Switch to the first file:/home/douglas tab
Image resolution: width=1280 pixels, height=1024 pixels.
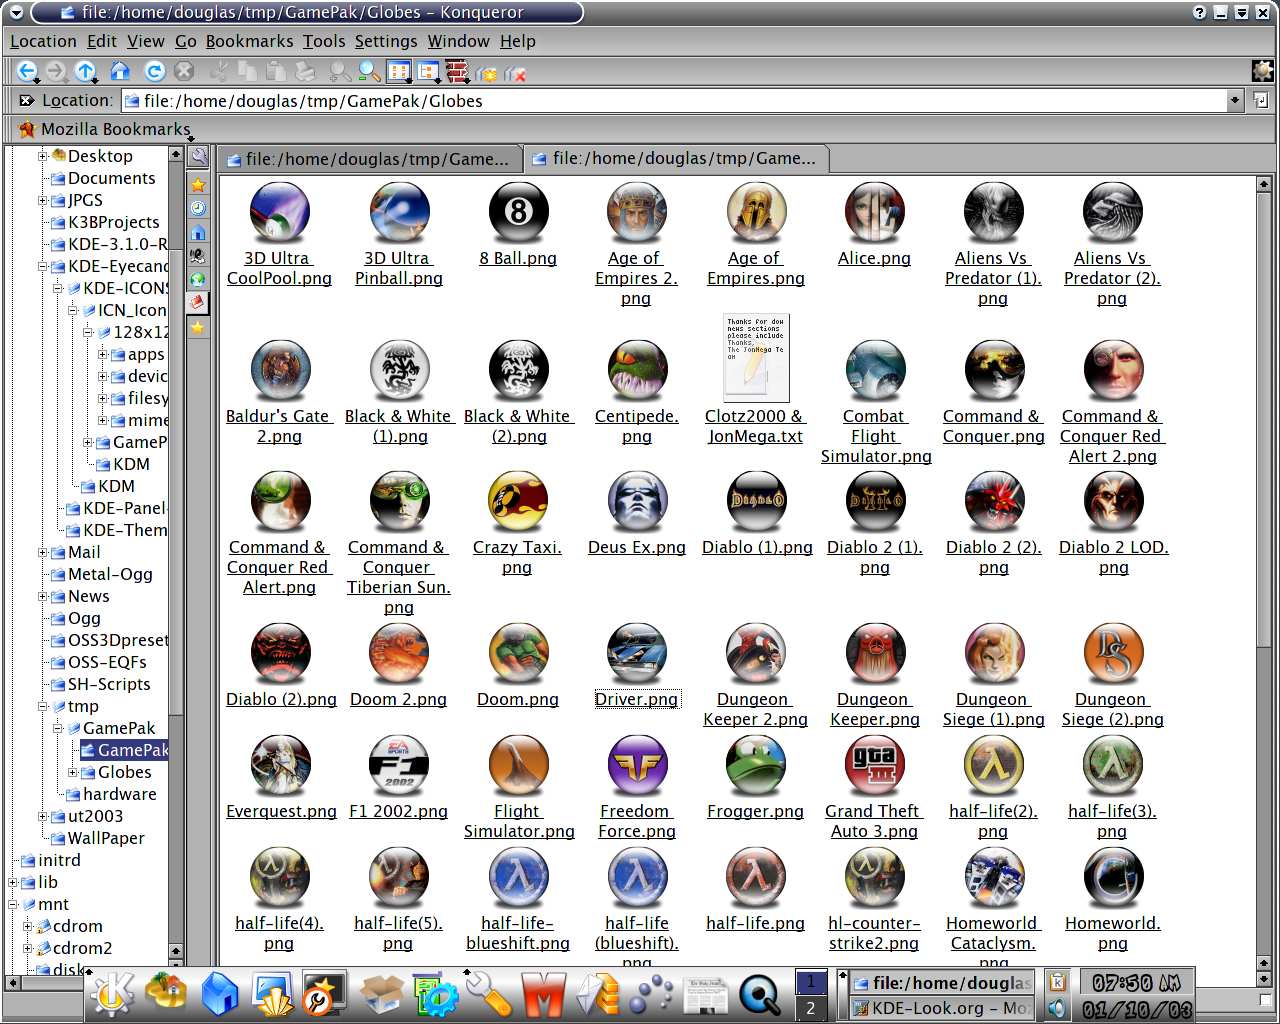click(x=369, y=159)
